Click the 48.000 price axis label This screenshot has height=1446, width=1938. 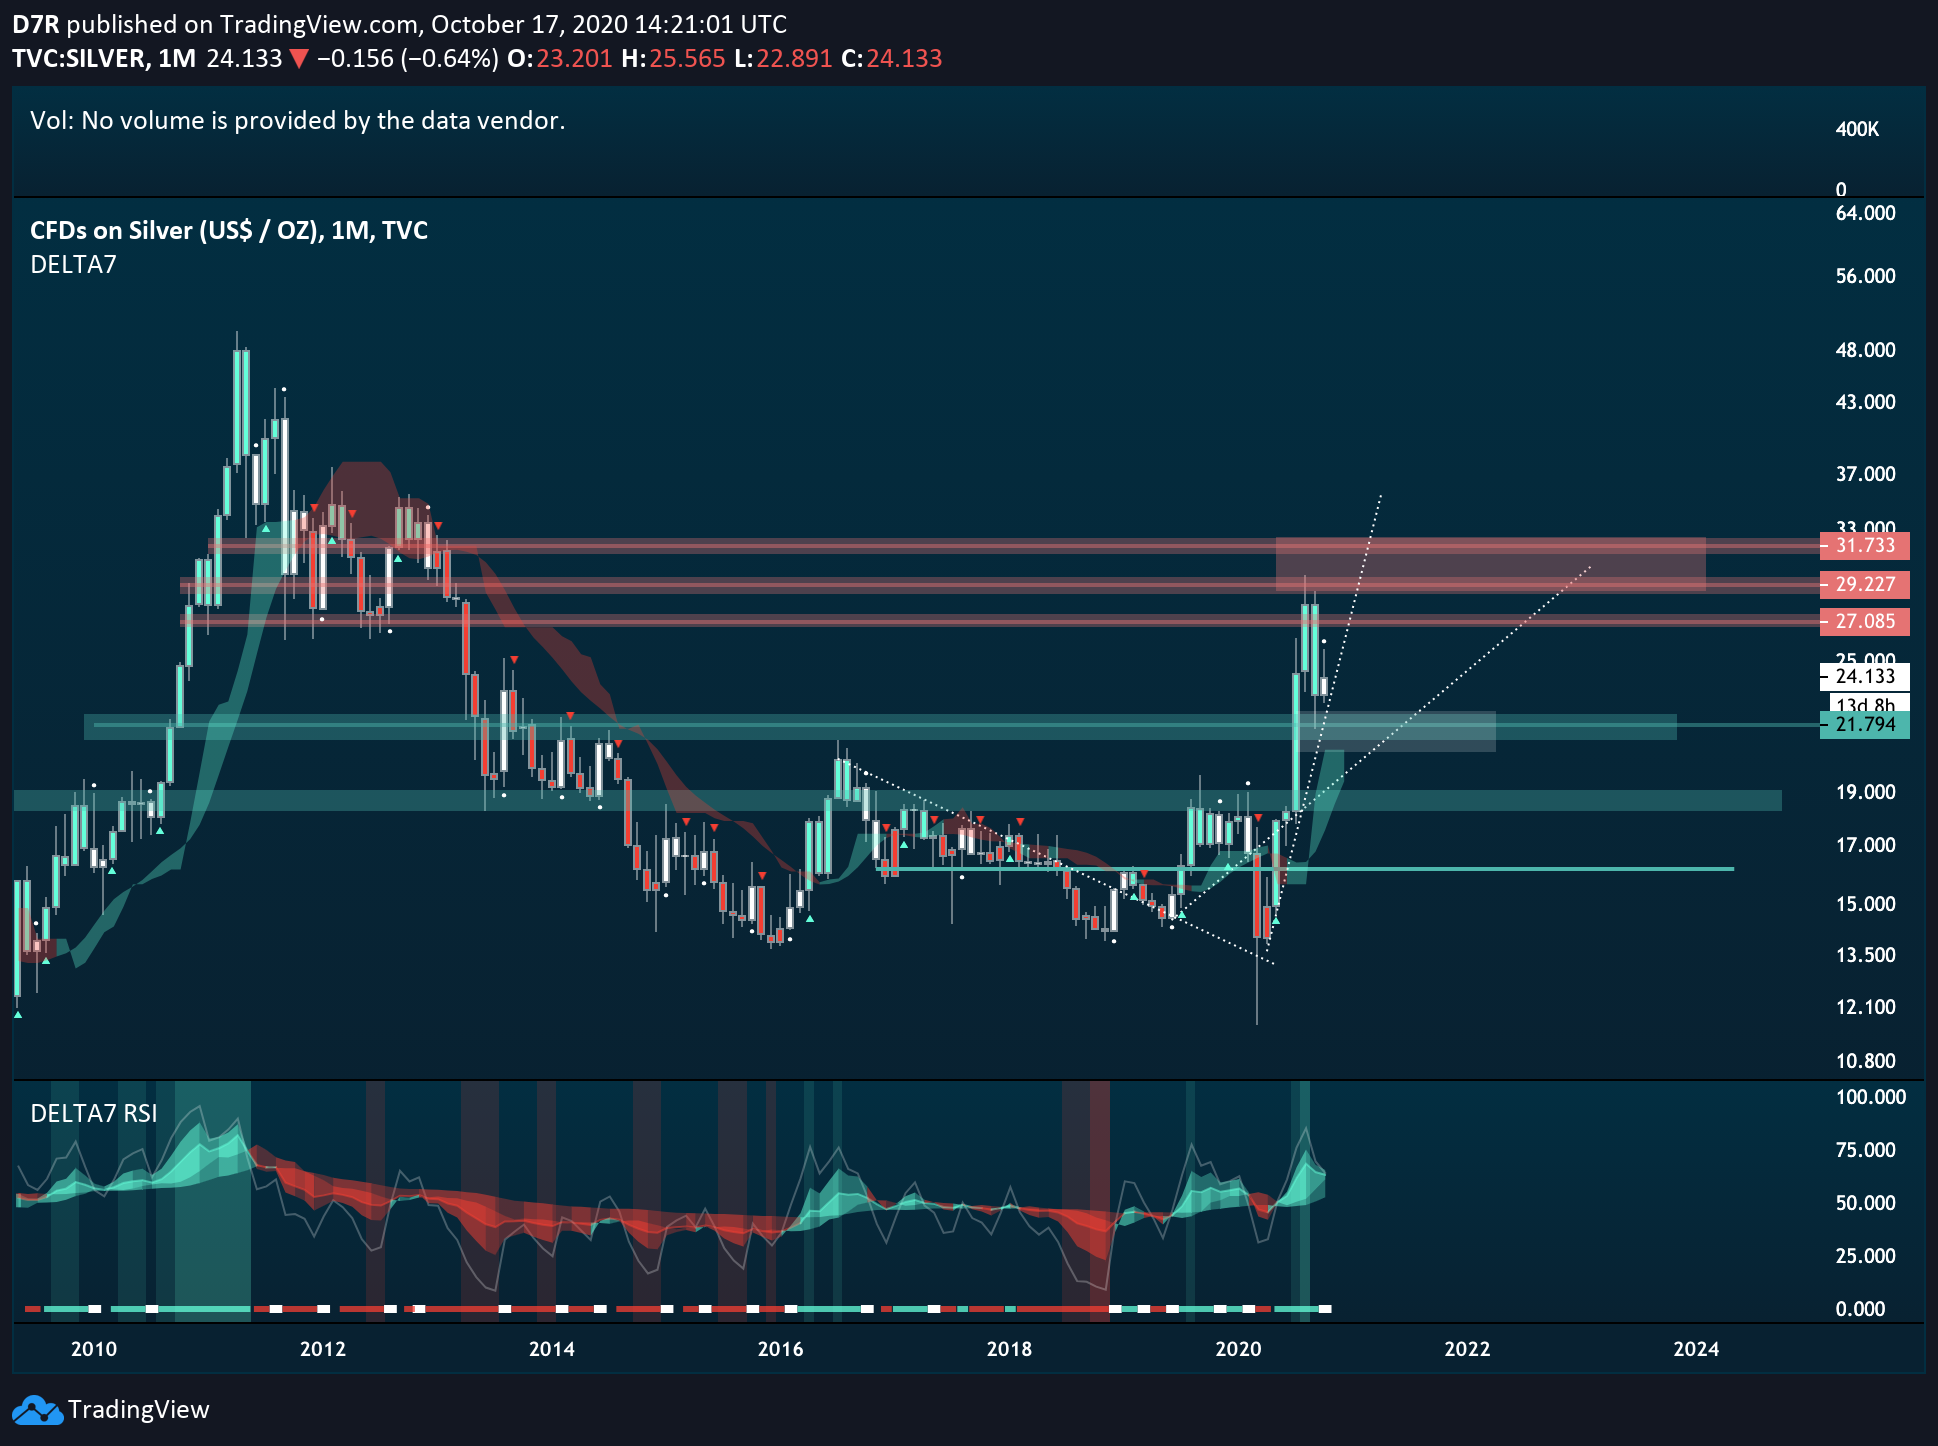point(1865,350)
